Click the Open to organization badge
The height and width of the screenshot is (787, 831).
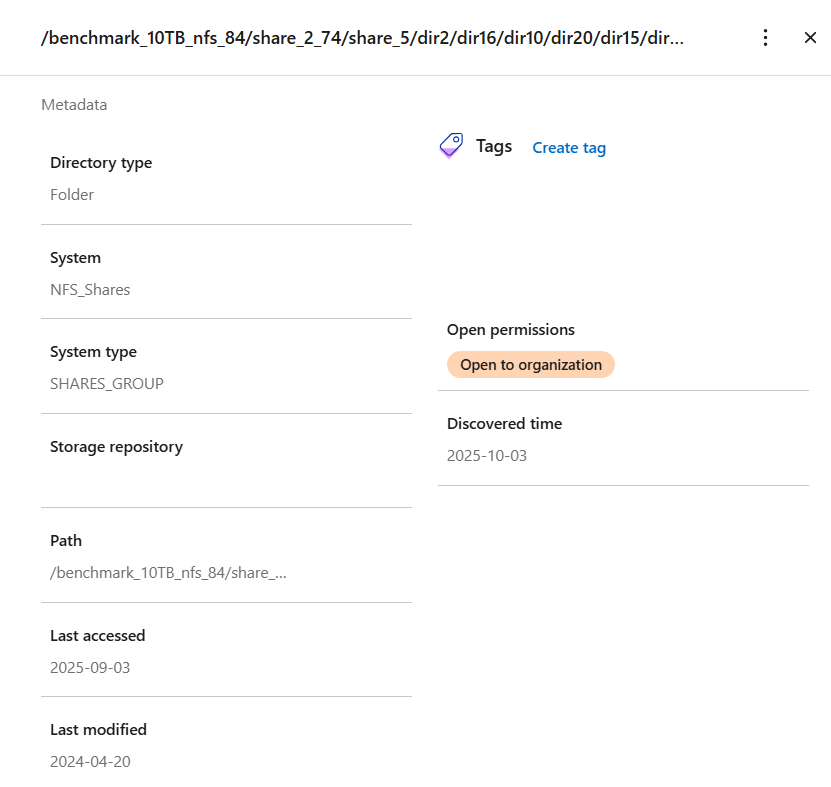(530, 365)
